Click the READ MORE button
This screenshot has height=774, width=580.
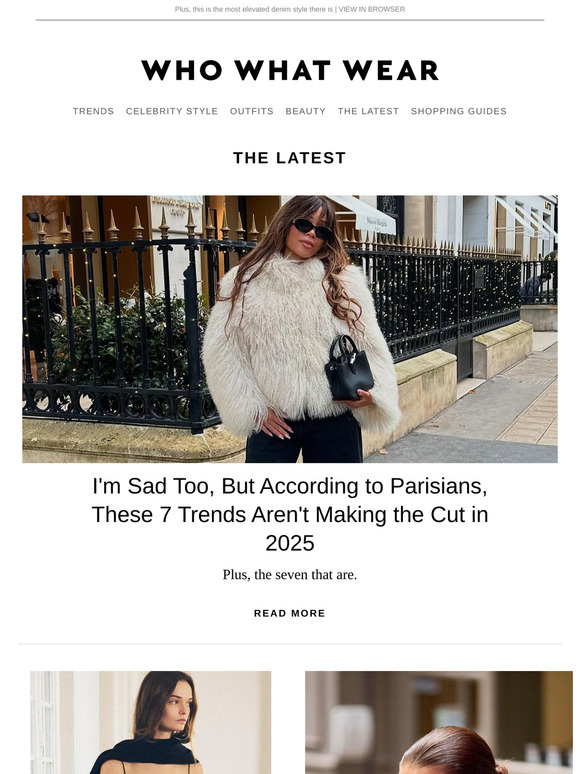click(x=290, y=613)
